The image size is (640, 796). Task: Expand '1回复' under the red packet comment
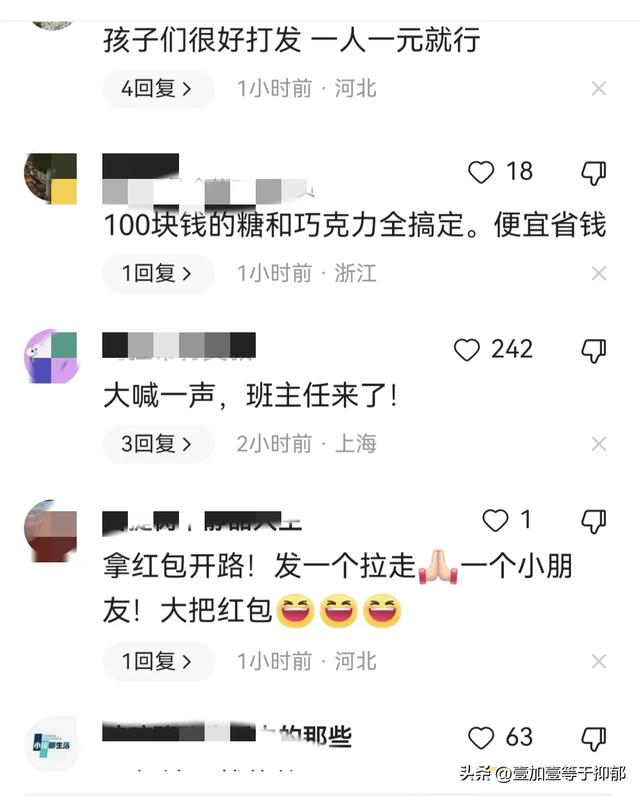pos(158,661)
